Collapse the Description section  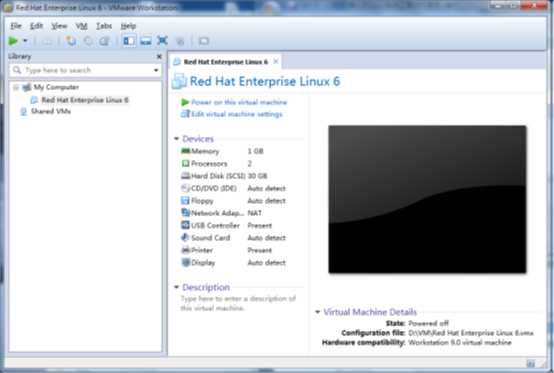click(176, 287)
